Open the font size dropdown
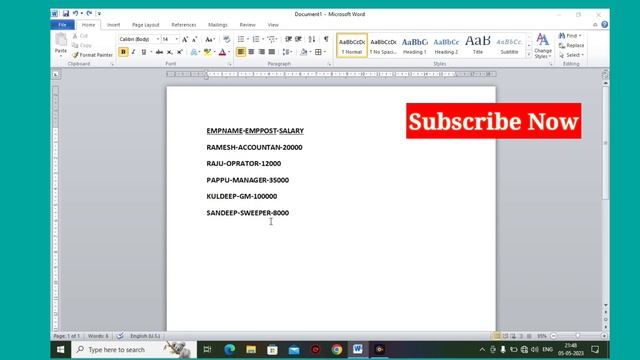 click(x=177, y=39)
